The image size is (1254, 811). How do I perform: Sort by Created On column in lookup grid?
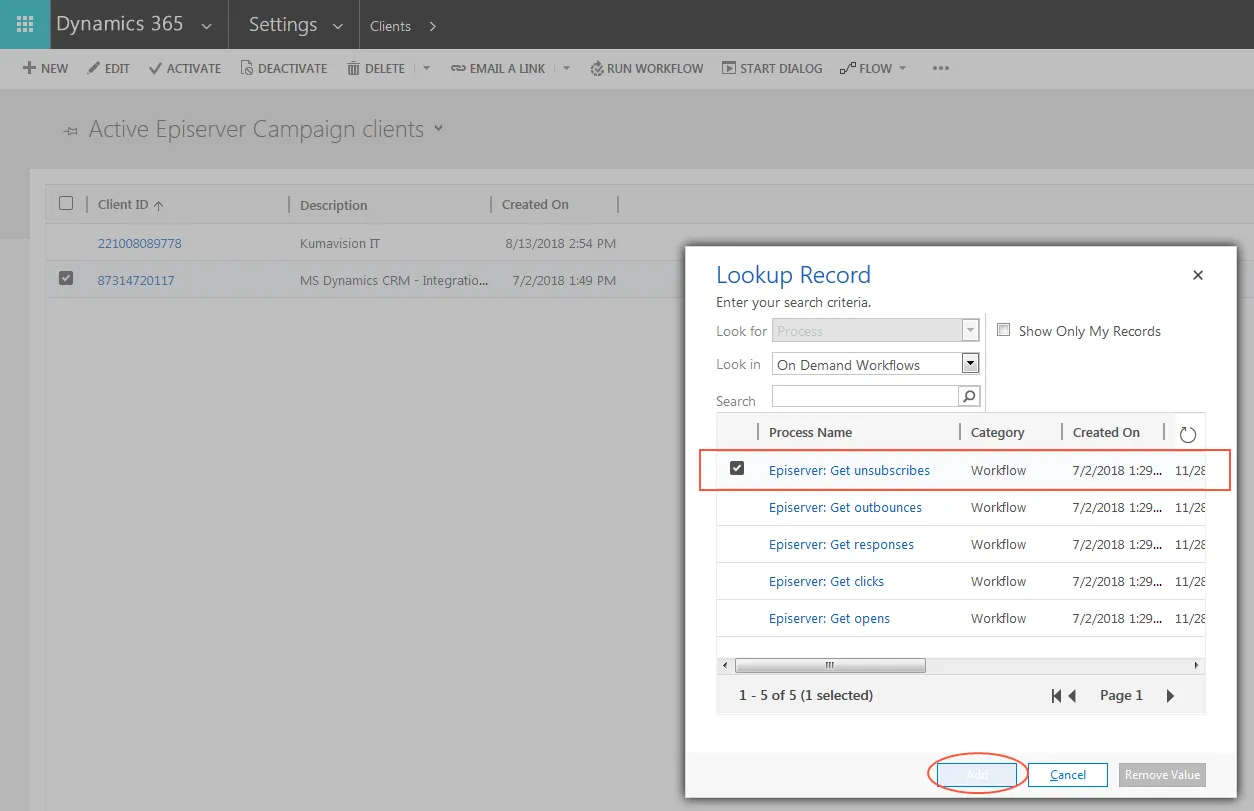(1106, 432)
